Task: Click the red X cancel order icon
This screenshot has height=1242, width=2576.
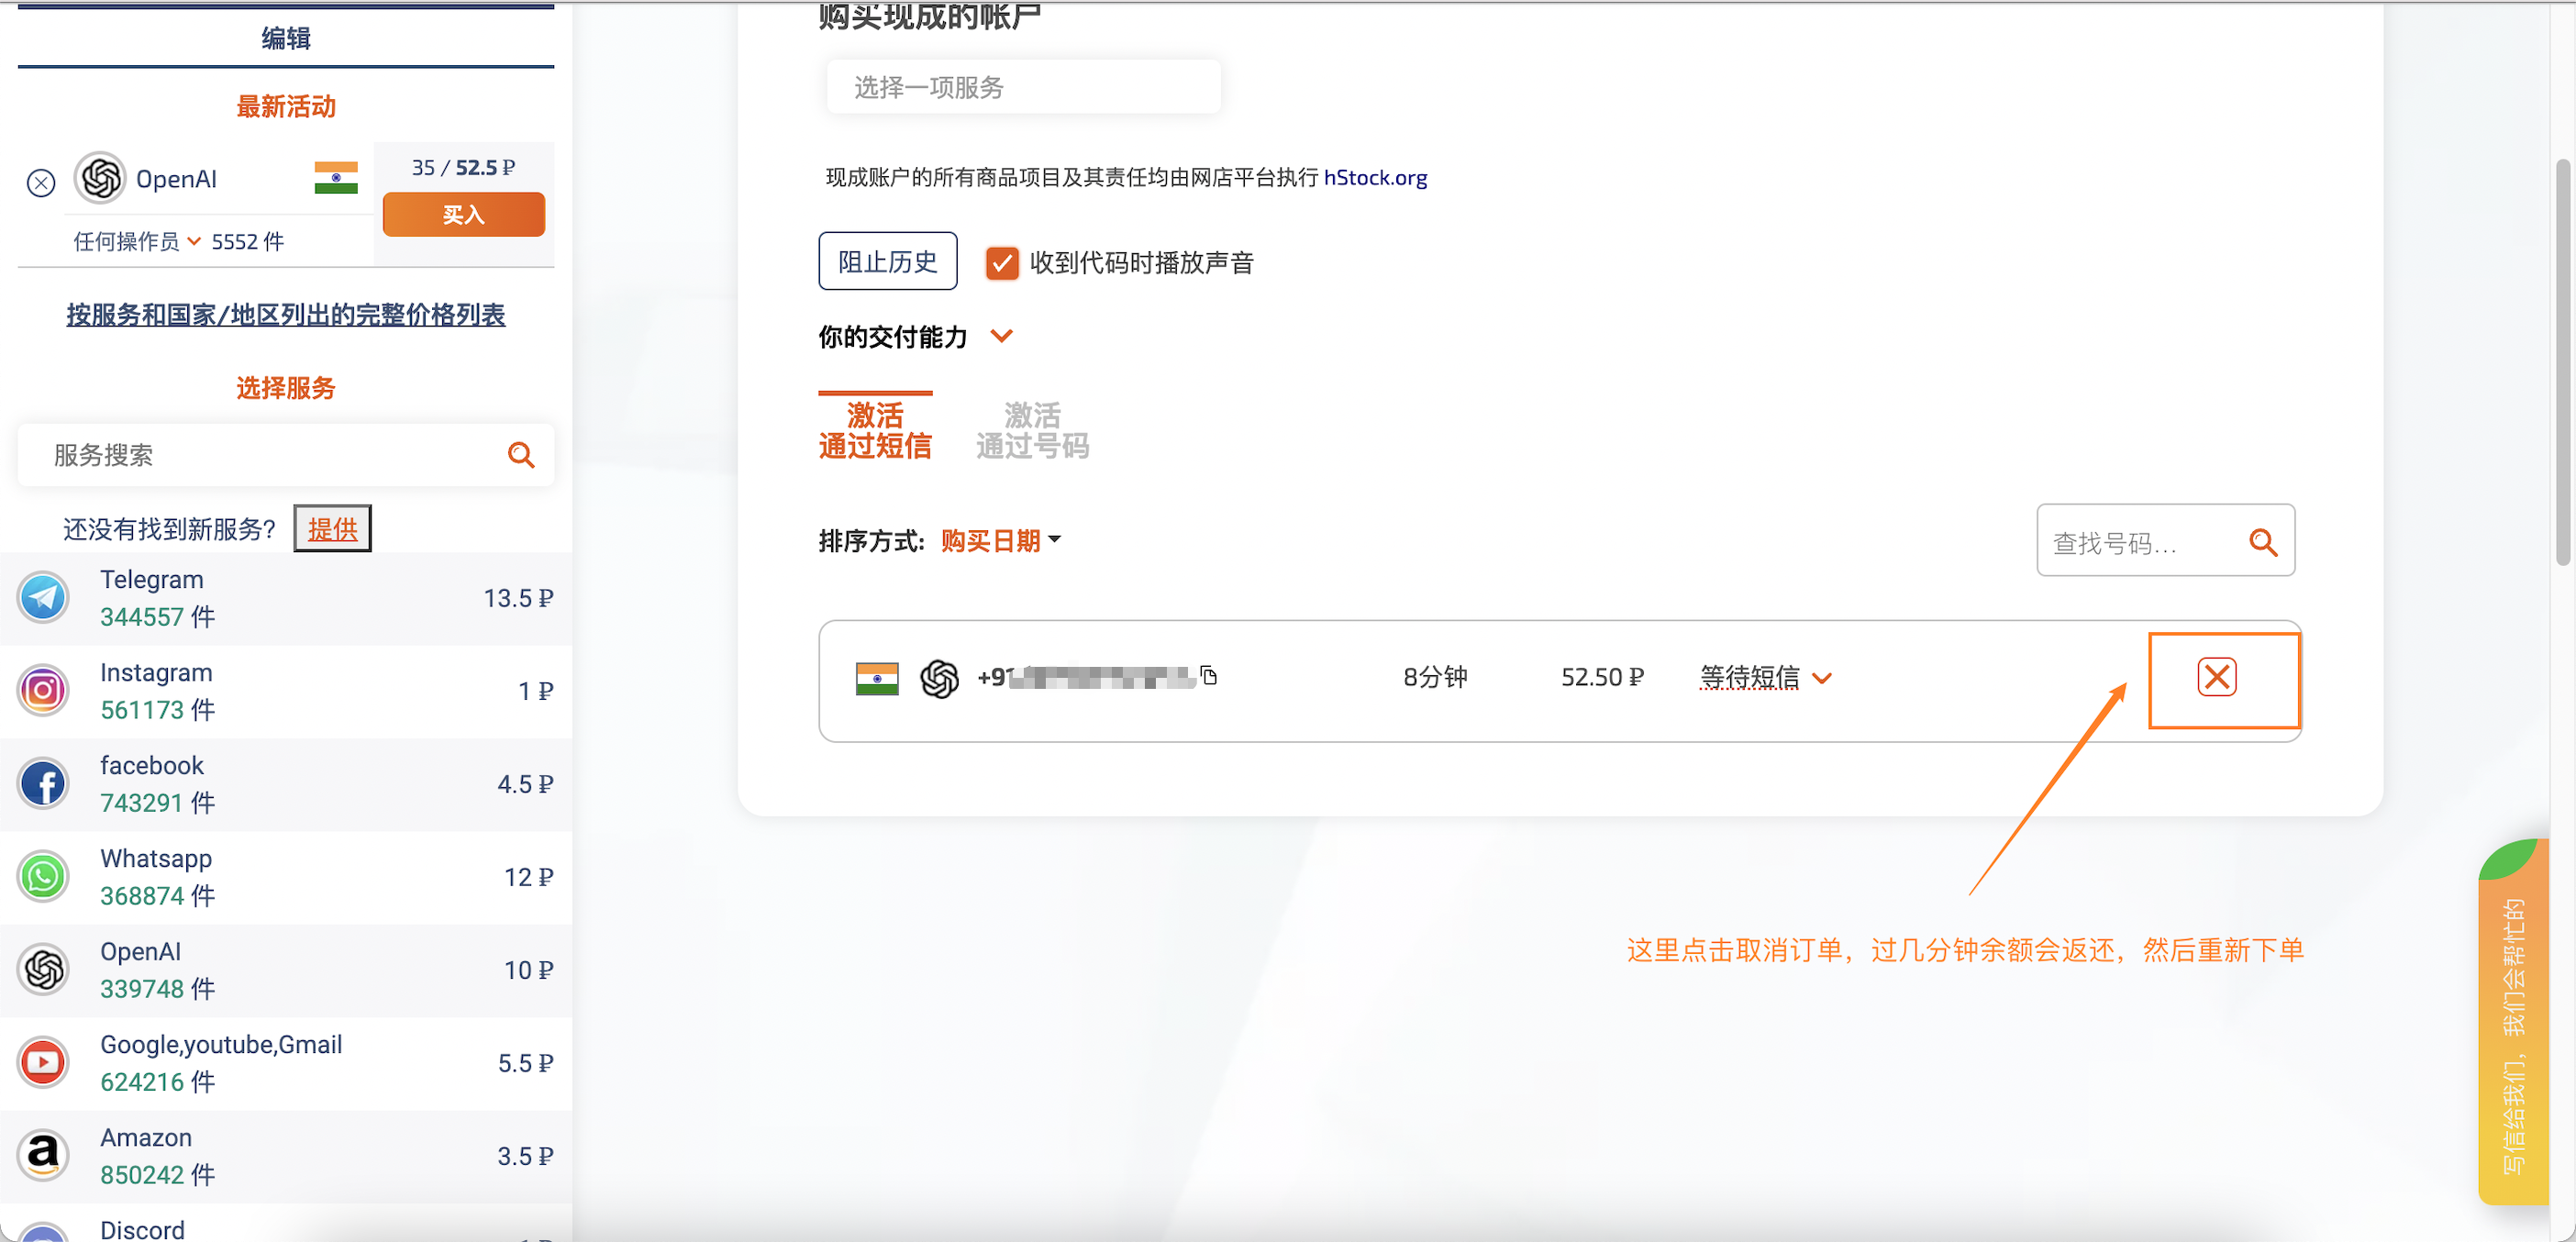Action: (x=2216, y=677)
